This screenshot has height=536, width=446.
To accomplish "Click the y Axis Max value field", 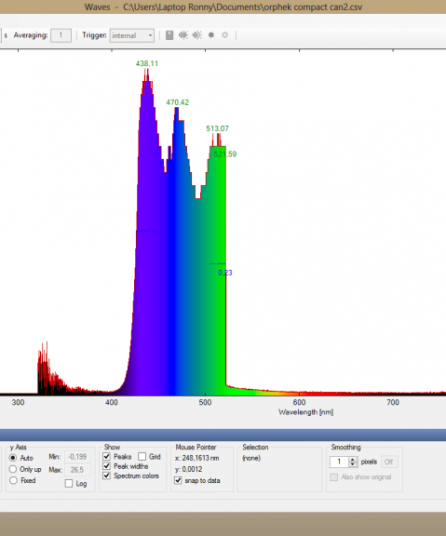I will tap(77, 470).
